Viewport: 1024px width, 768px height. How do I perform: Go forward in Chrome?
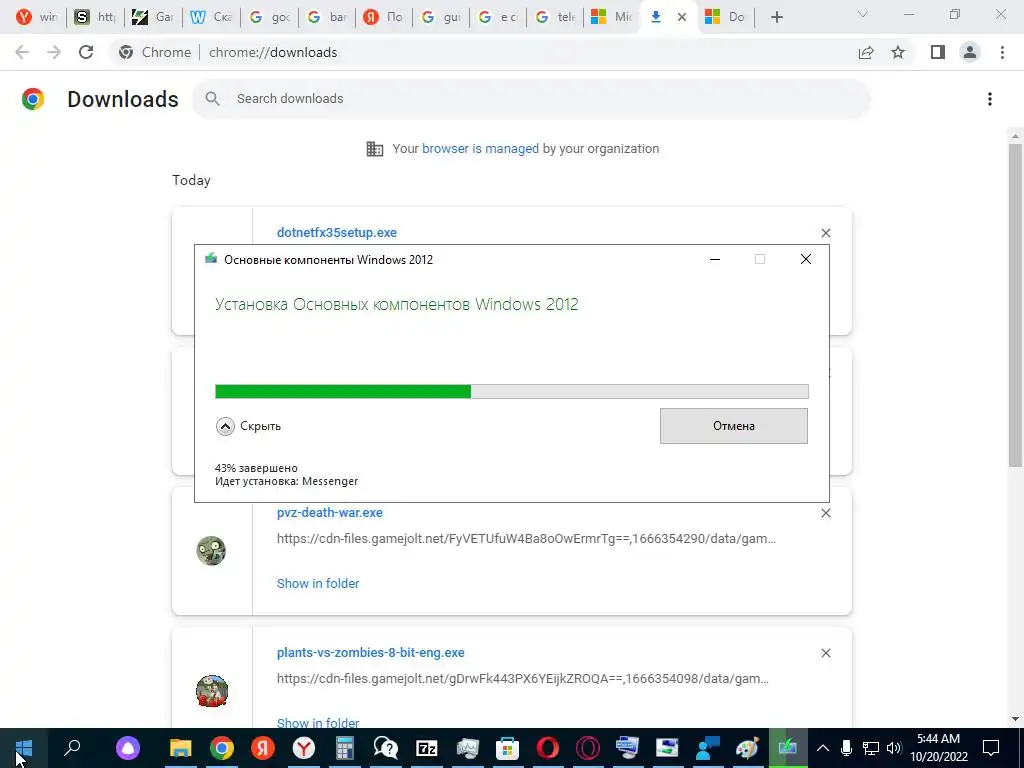pos(54,52)
